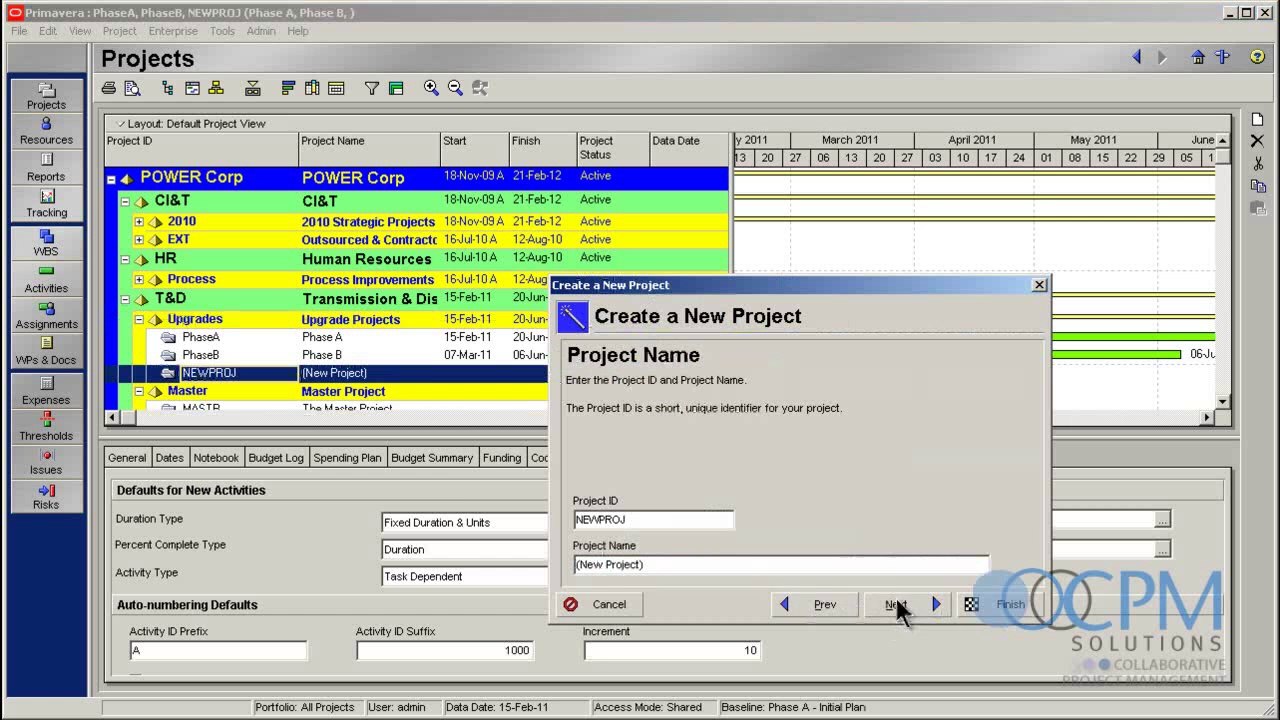
Task: Click the Filter funnel icon
Action: pyautogui.click(x=372, y=88)
